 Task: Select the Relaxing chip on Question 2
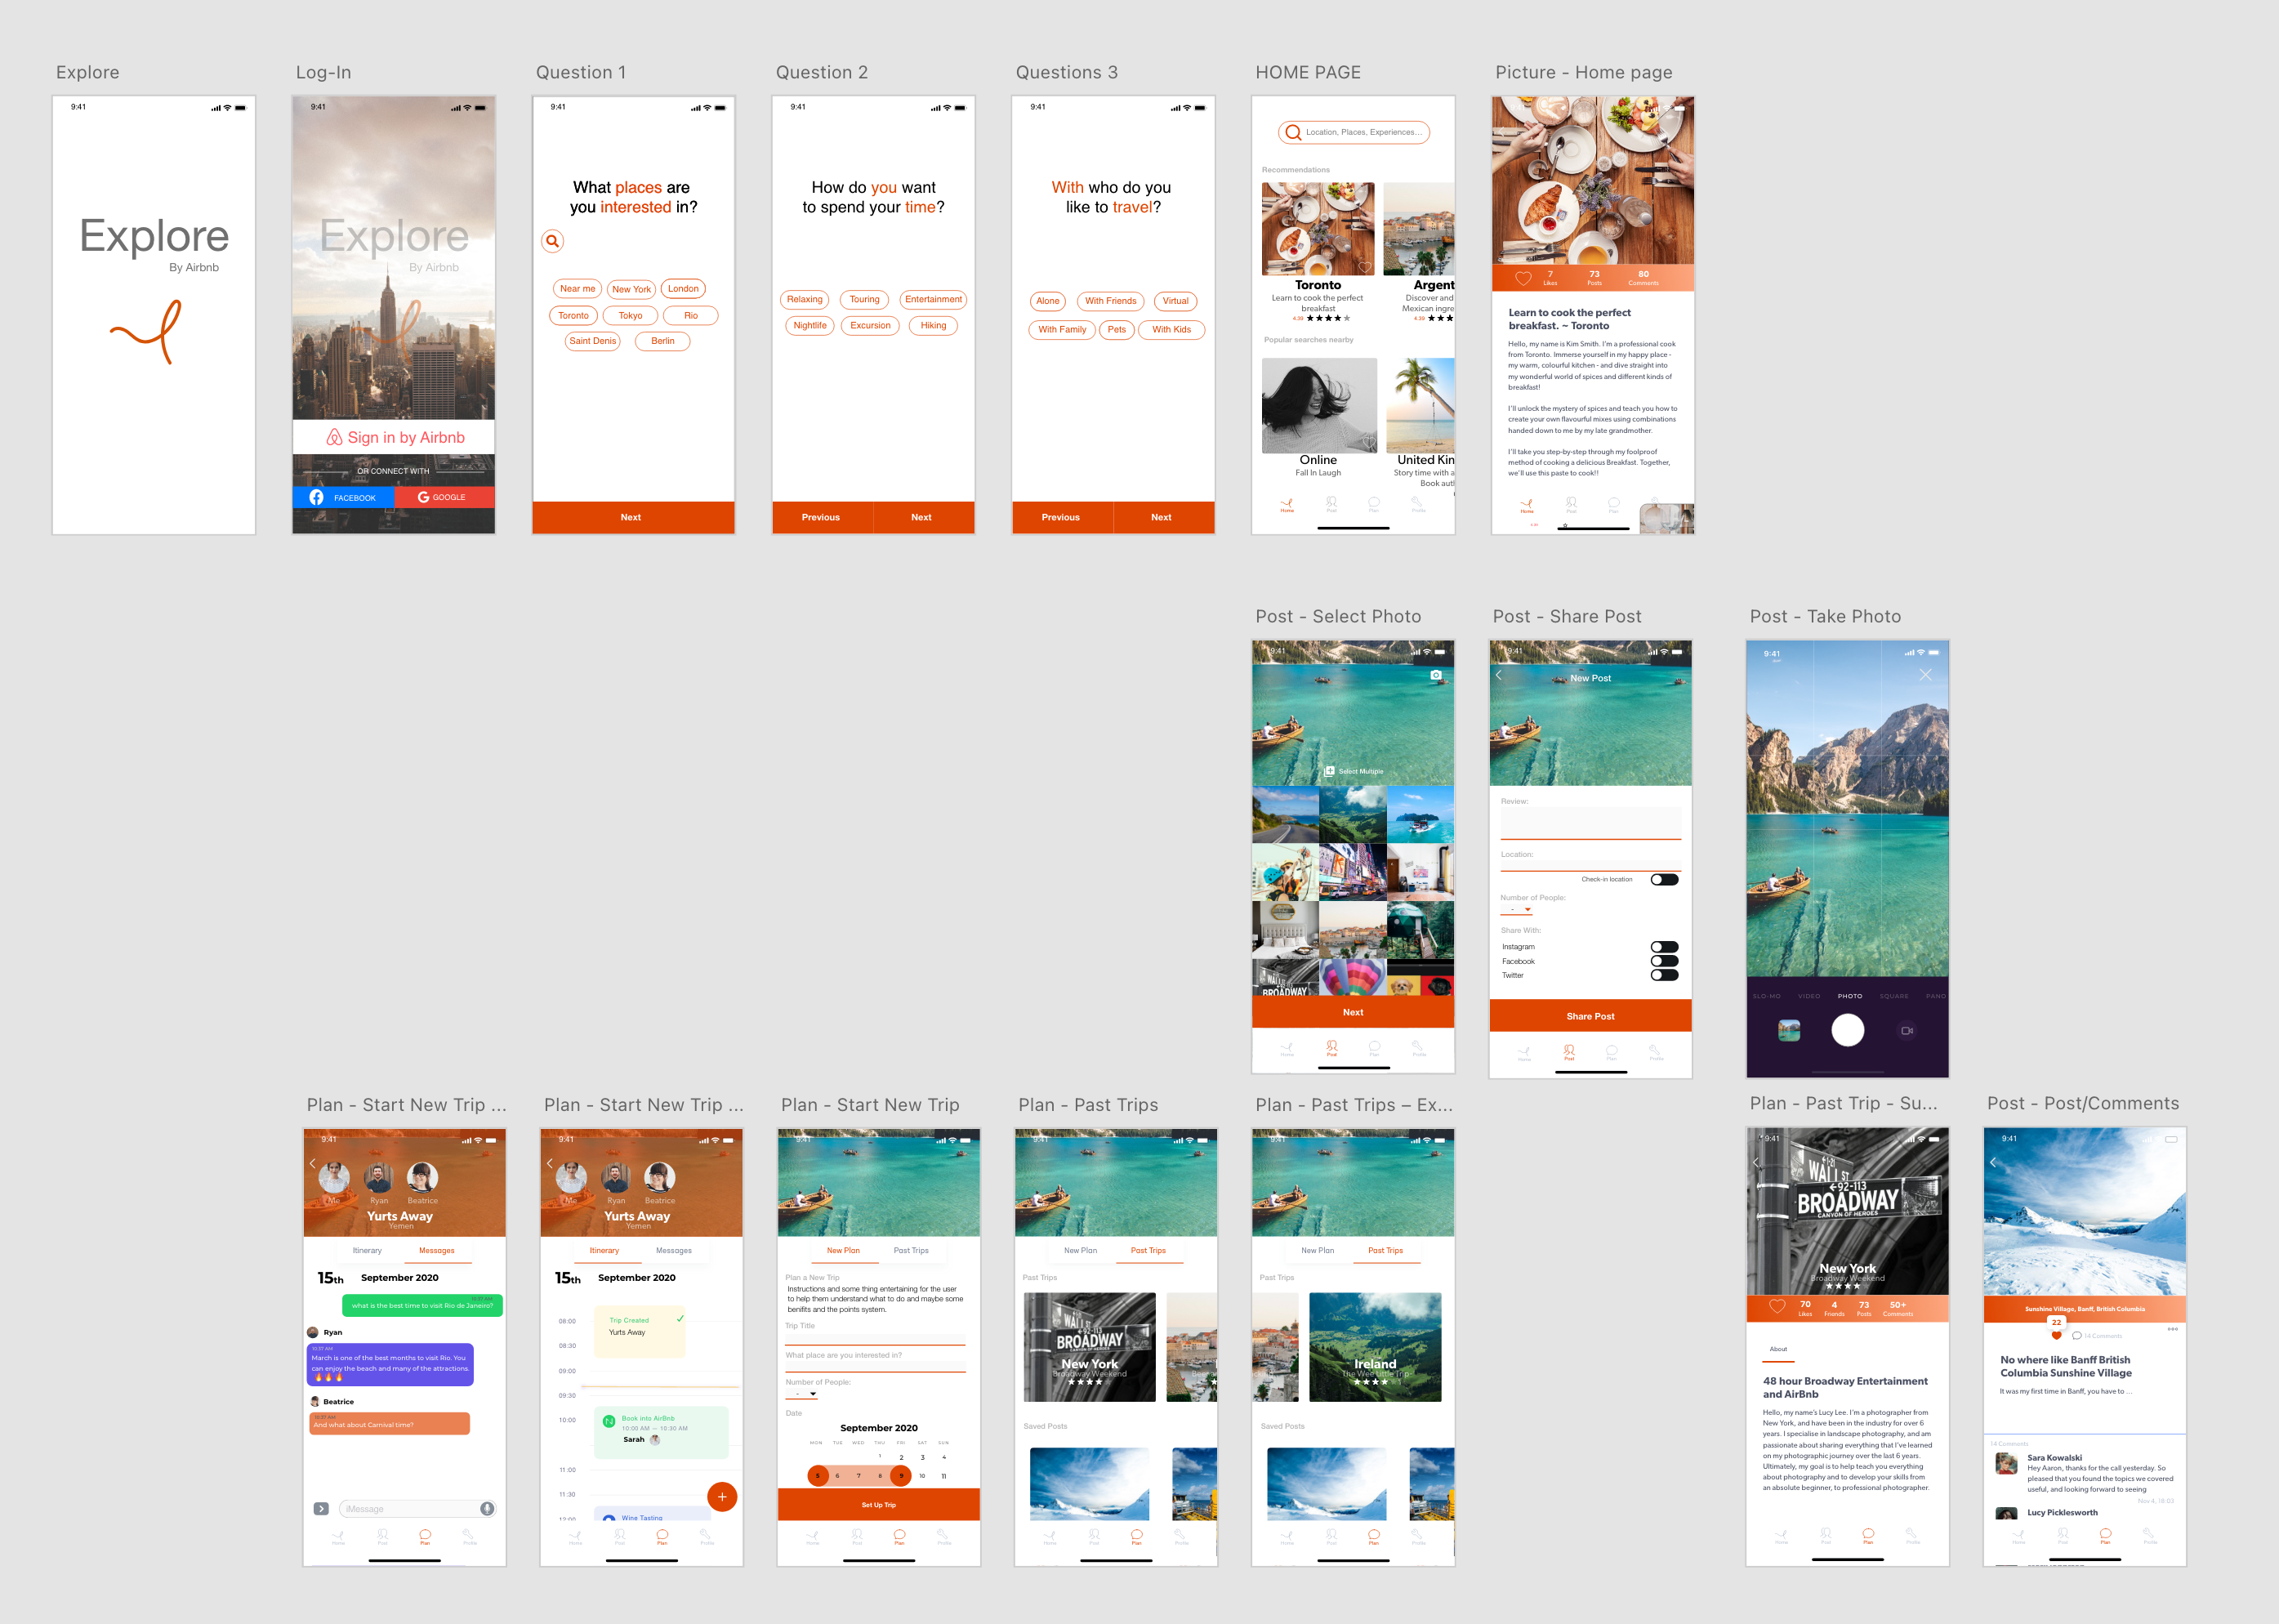(x=804, y=299)
